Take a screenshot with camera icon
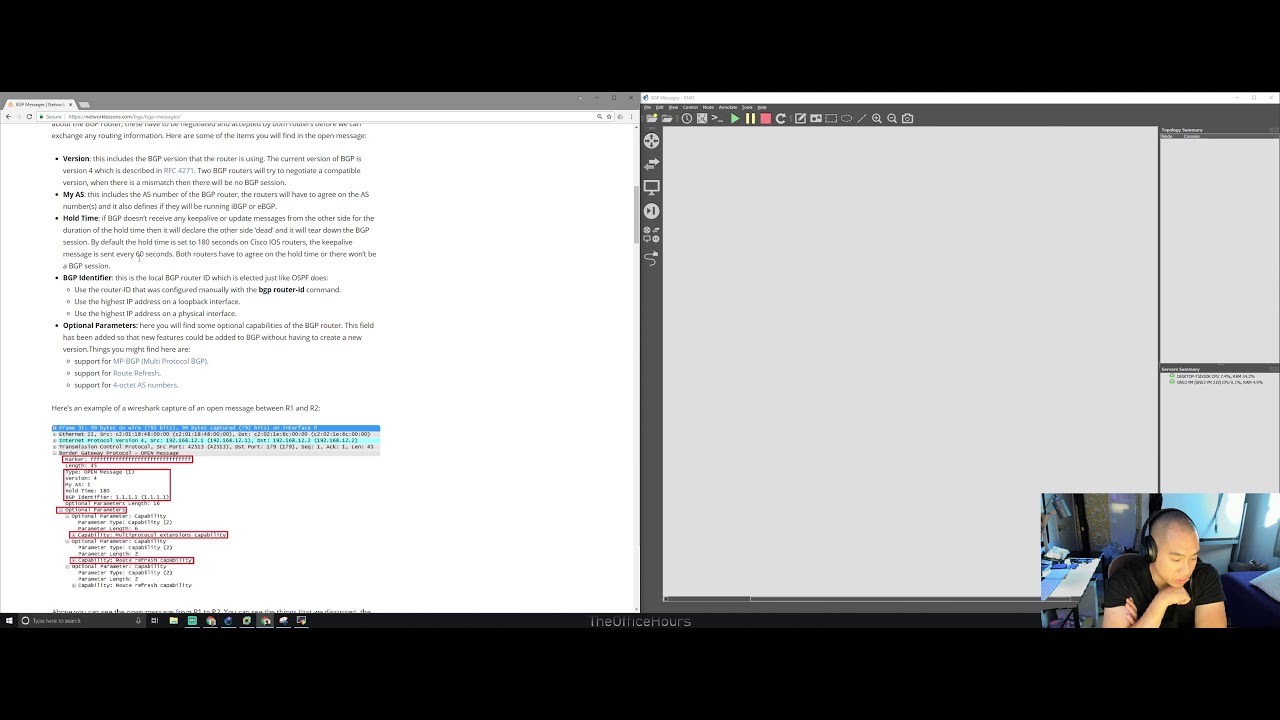The image size is (1280, 720). tap(908, 118)
